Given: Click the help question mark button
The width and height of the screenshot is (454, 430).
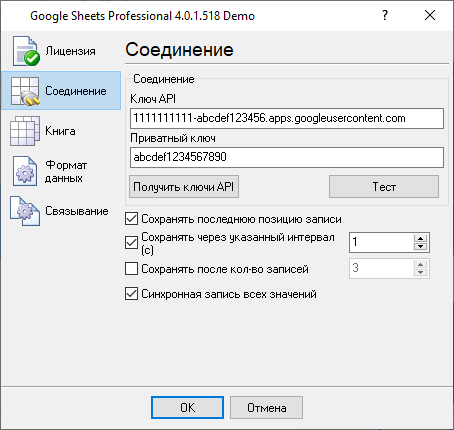Looking at the screenshot, I should click(x=385, y=15).
